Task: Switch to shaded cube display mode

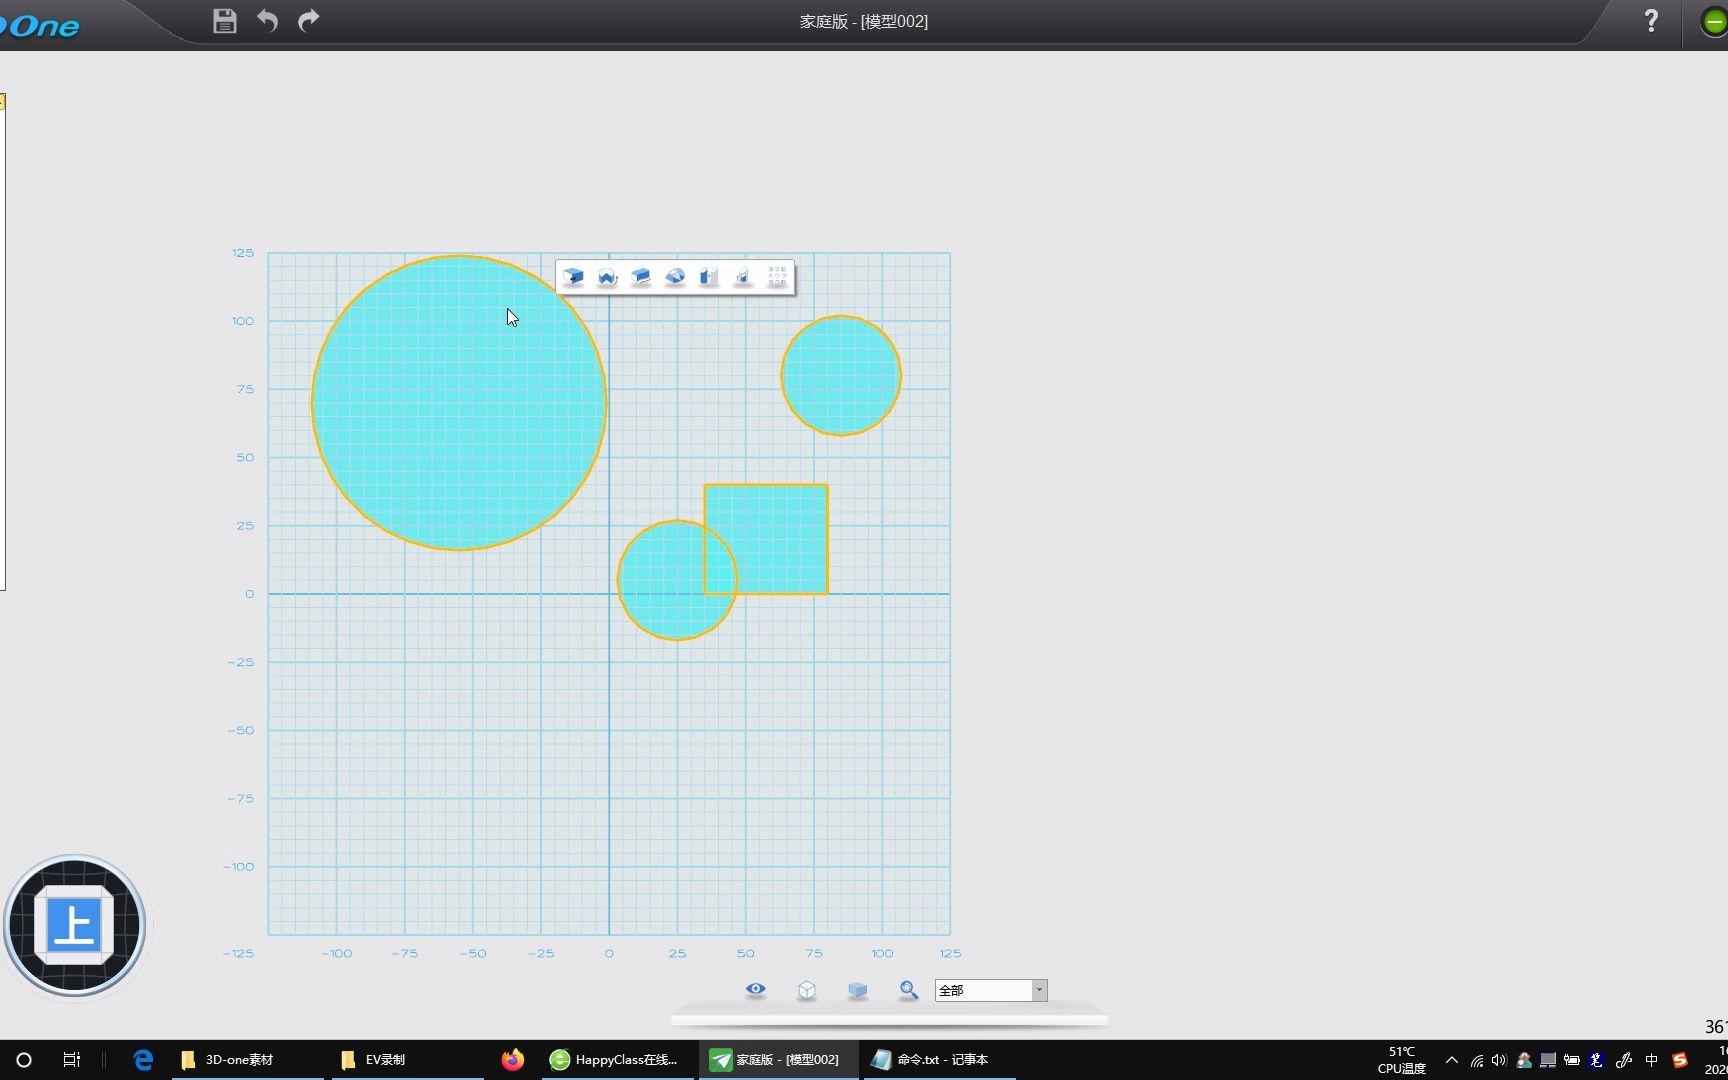Action: (x=858, y=990)
